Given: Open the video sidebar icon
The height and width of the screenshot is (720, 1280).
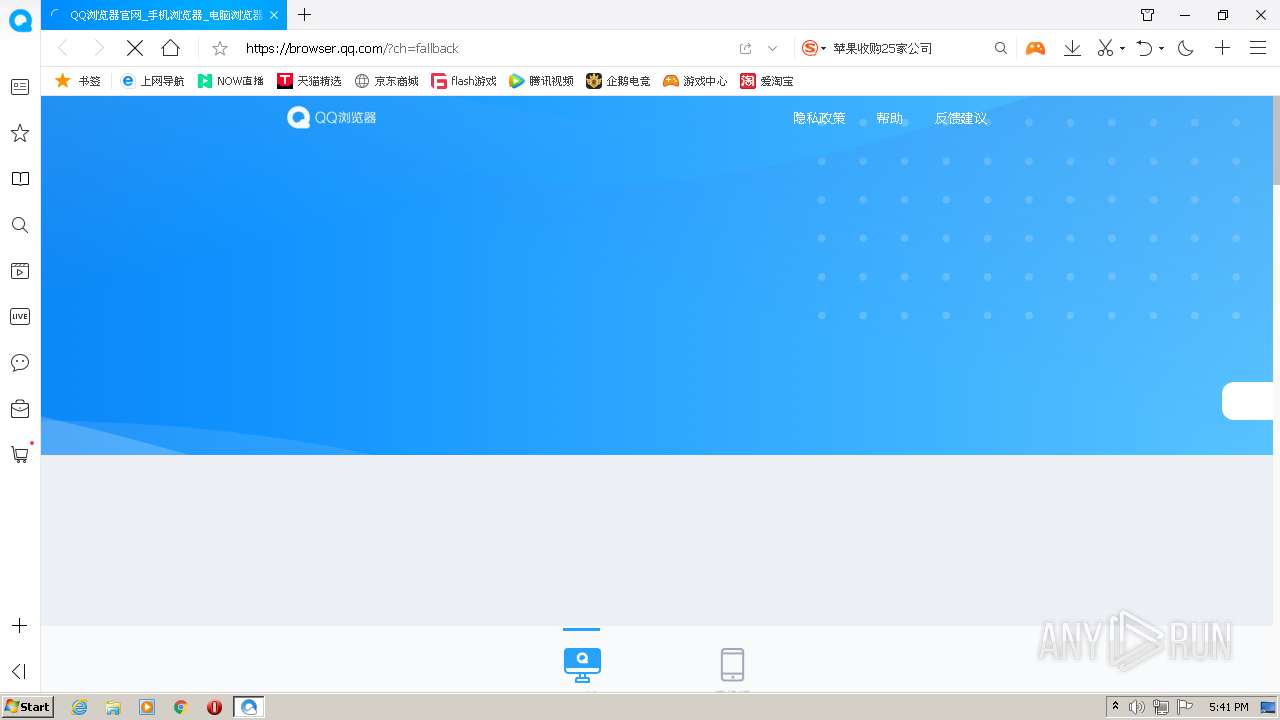Looking at the screenshot, I should [20, 271].
